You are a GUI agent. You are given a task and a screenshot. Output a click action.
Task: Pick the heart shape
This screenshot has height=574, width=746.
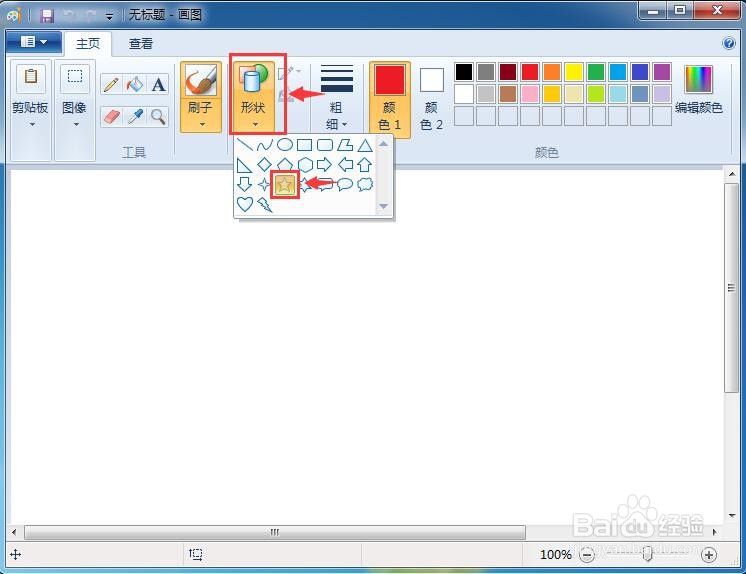(x=245, y=204)
